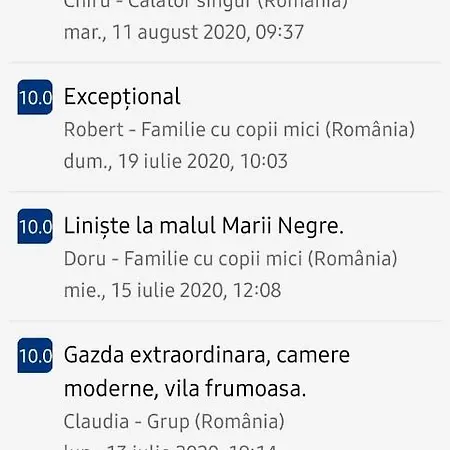Tap the date mar., 11 august 2020, 09:37
Image resolution: width=450 pixels, height=450 pixels.
(184, 32)
